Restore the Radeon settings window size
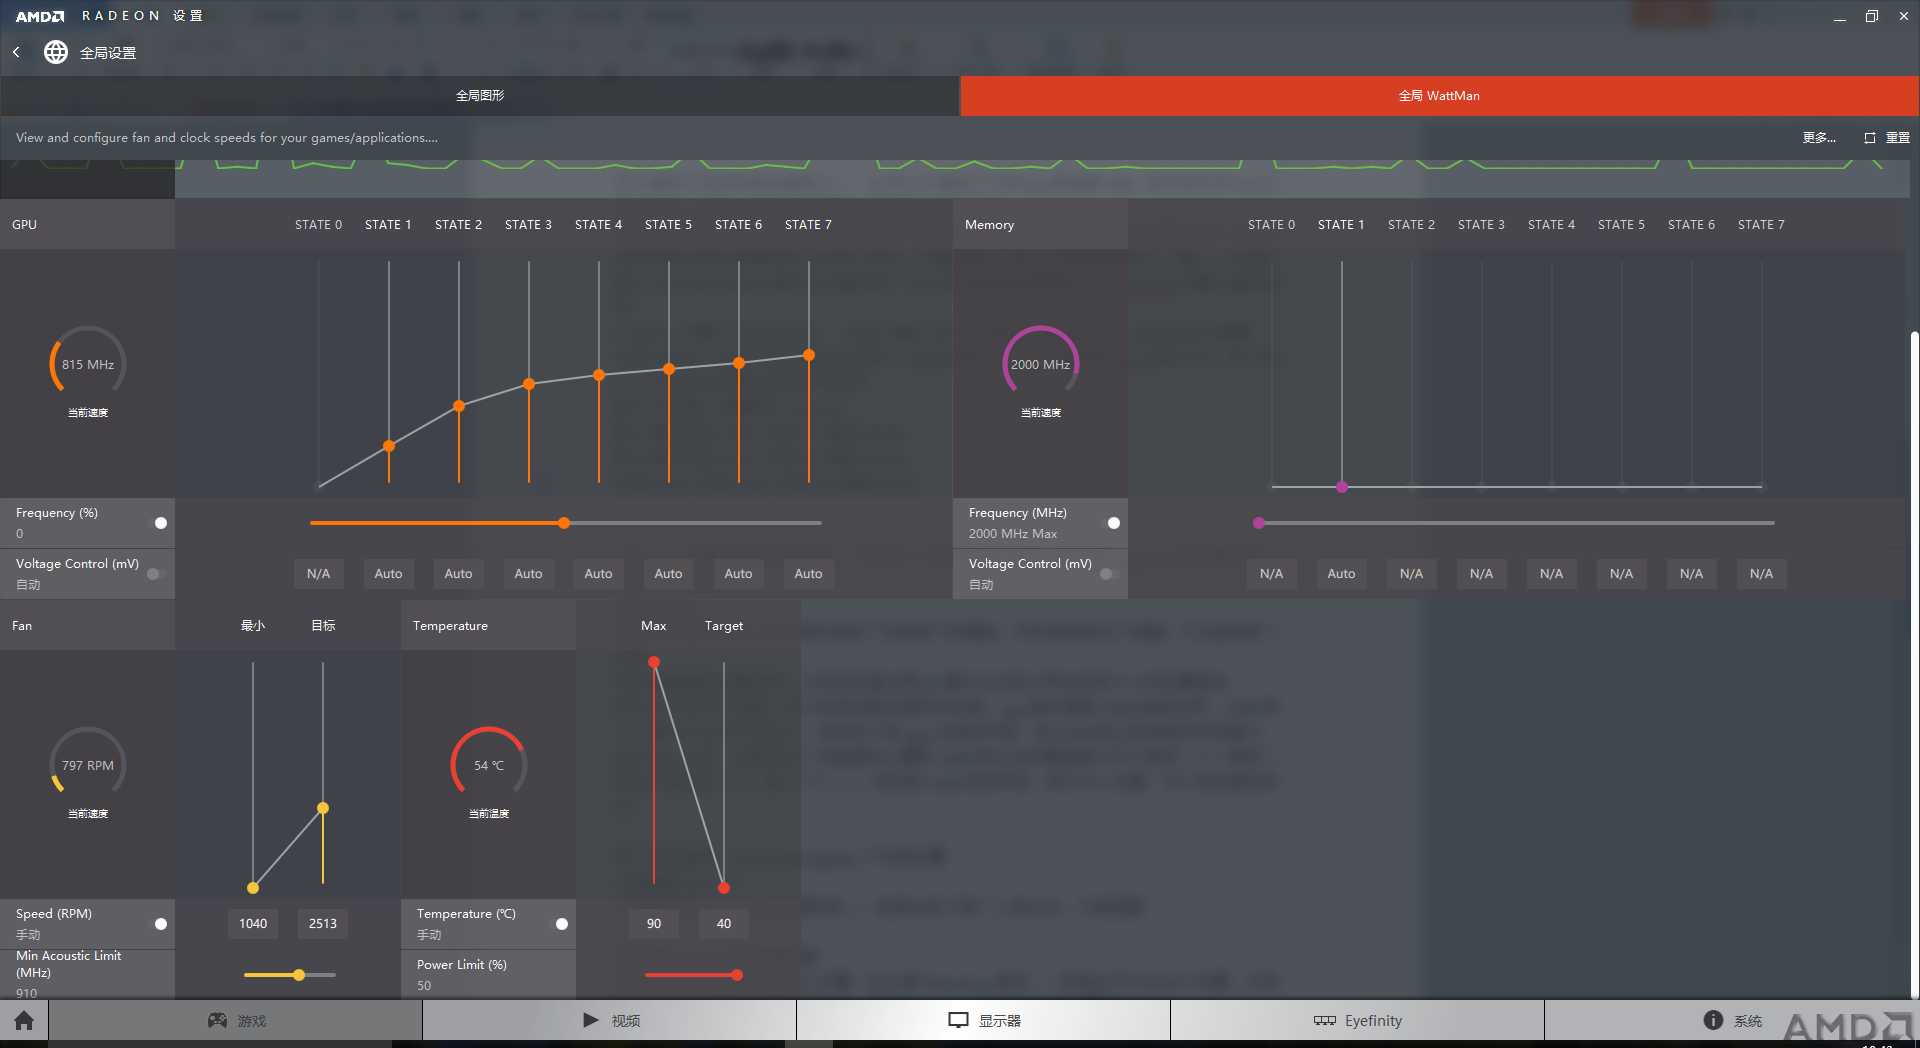The height and width of the screenshot is (1048, 1920). [x=1872, y=16]
